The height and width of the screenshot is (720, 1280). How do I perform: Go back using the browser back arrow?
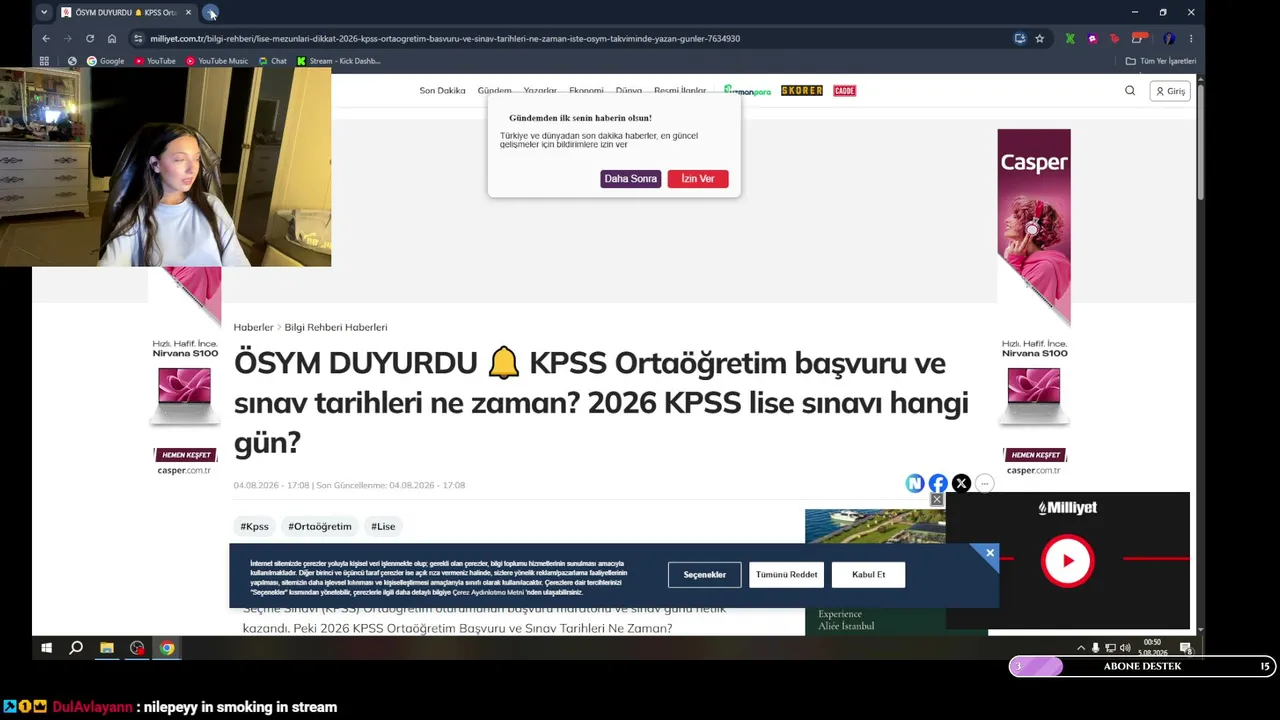pyautogui.click(x=46, y=39)
